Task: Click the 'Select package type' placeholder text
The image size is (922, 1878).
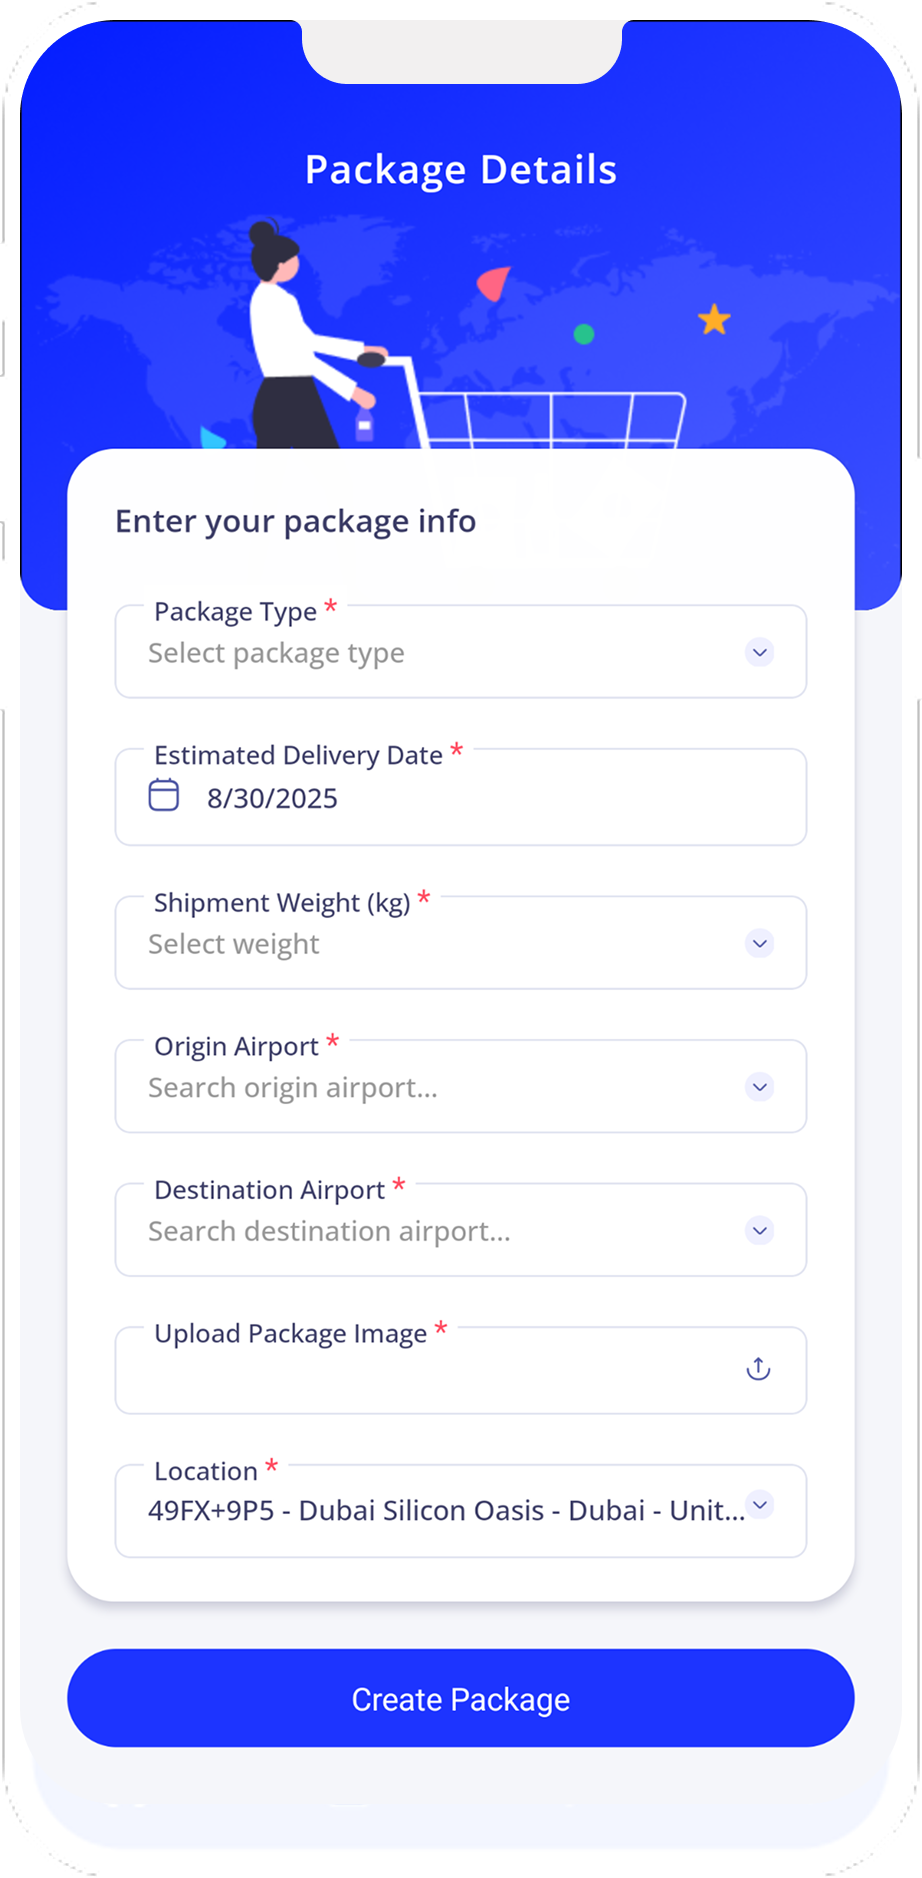Action: click(x=276, y=654)
